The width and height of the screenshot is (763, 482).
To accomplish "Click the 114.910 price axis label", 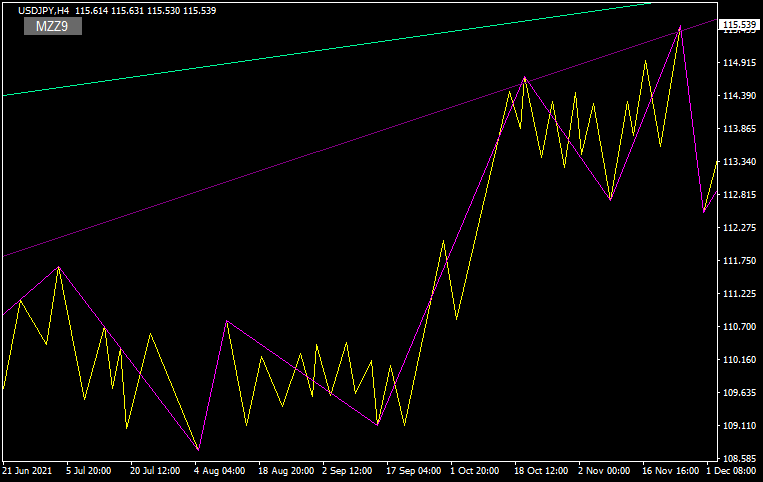I will click(739, 63).
